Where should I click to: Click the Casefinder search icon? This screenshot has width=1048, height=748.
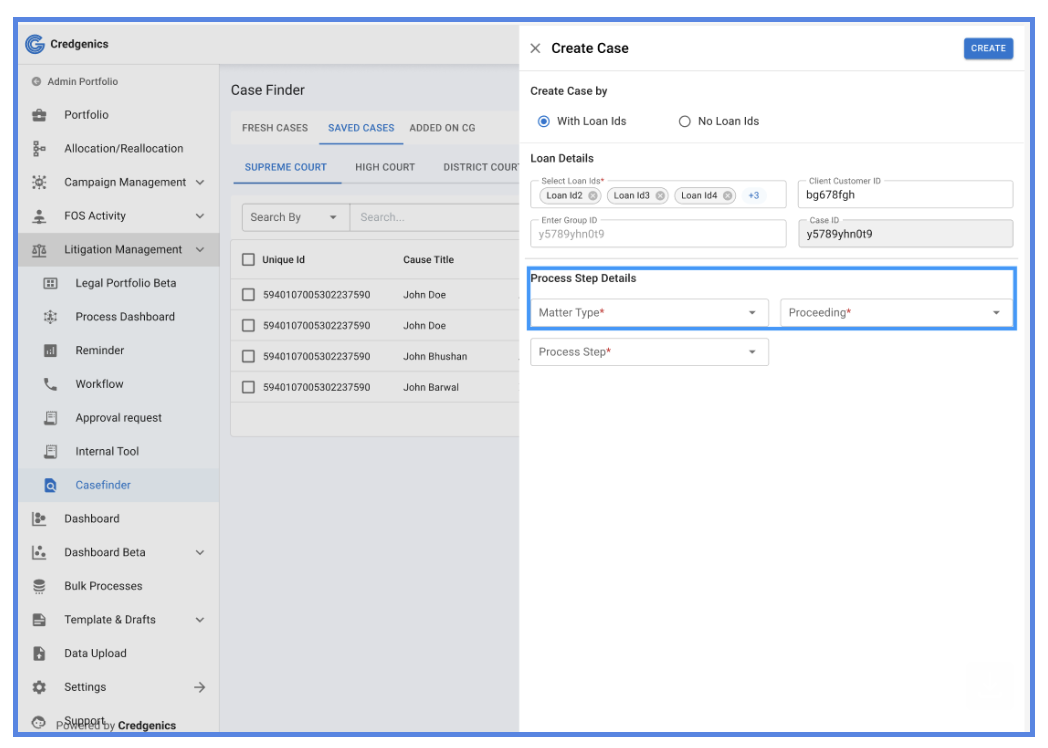[x=51, y=485]
